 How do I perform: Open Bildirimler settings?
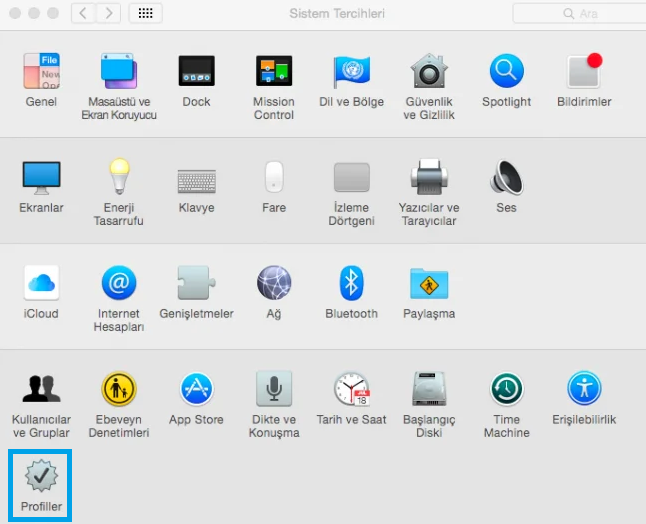click(x=584, y=72)
